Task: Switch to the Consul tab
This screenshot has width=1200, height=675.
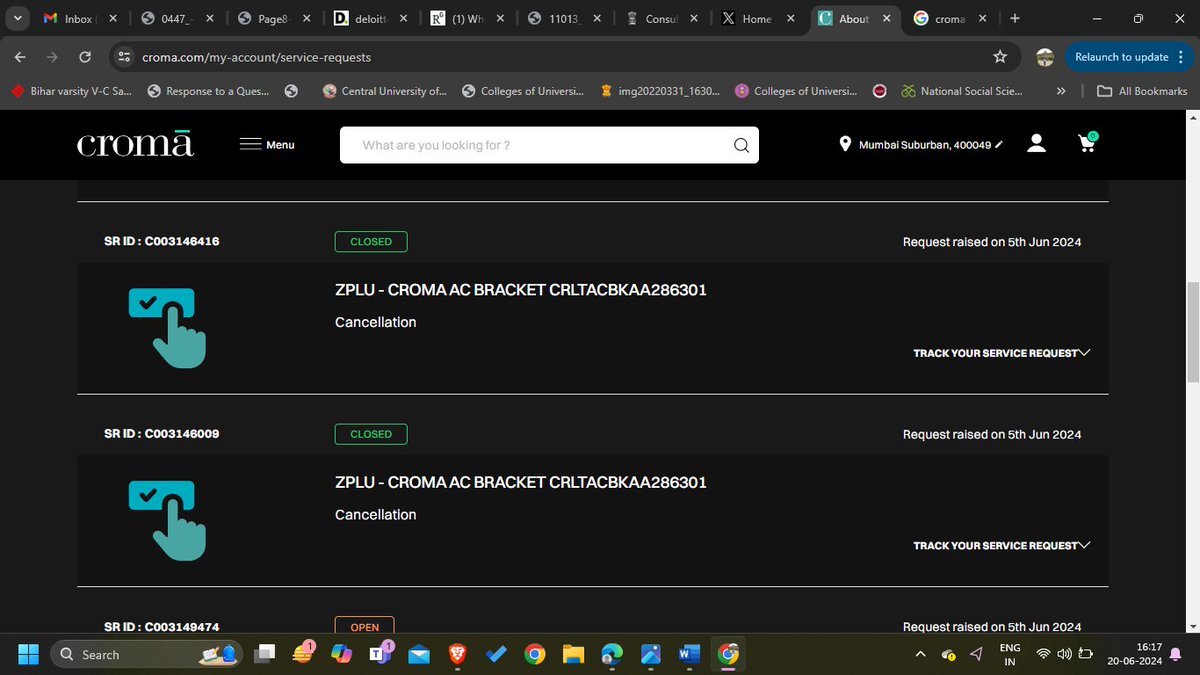Action: pos(662,18)
